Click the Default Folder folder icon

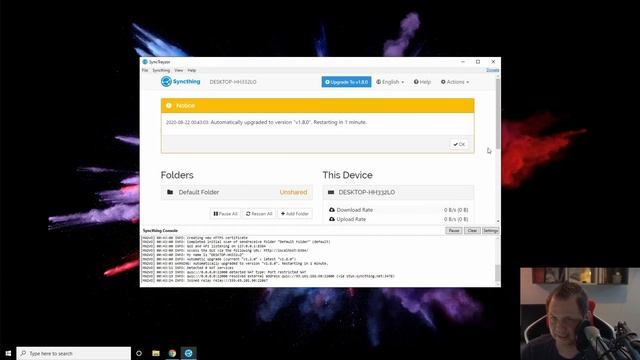(x=170, y=192)
